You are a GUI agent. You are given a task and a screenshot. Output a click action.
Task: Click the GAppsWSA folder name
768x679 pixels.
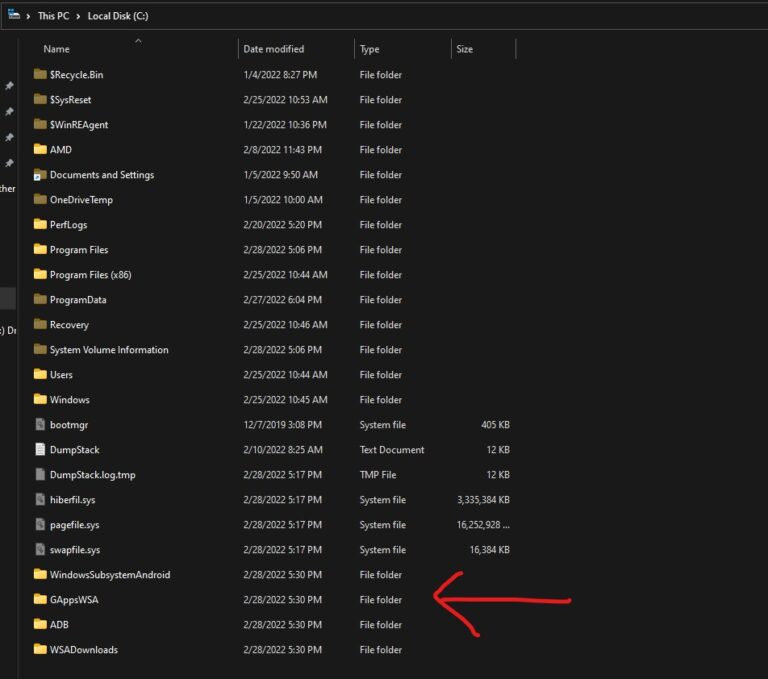pos(74,600)
